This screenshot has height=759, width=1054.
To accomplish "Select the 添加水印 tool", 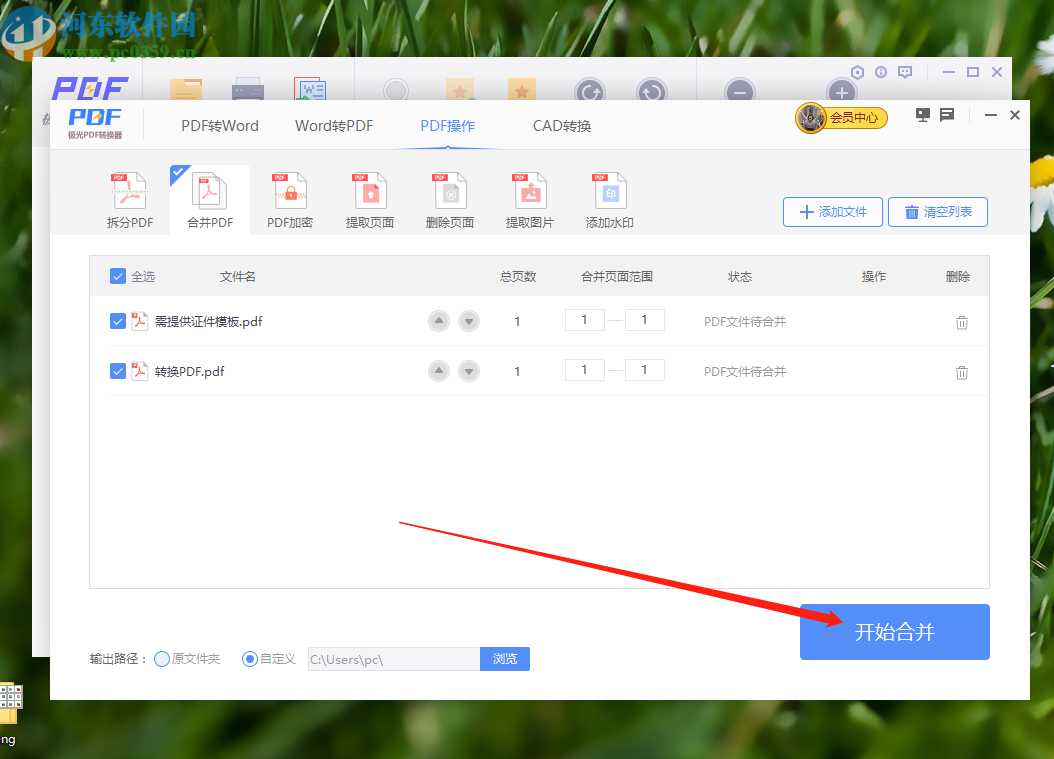I will (x=609, y=198).
